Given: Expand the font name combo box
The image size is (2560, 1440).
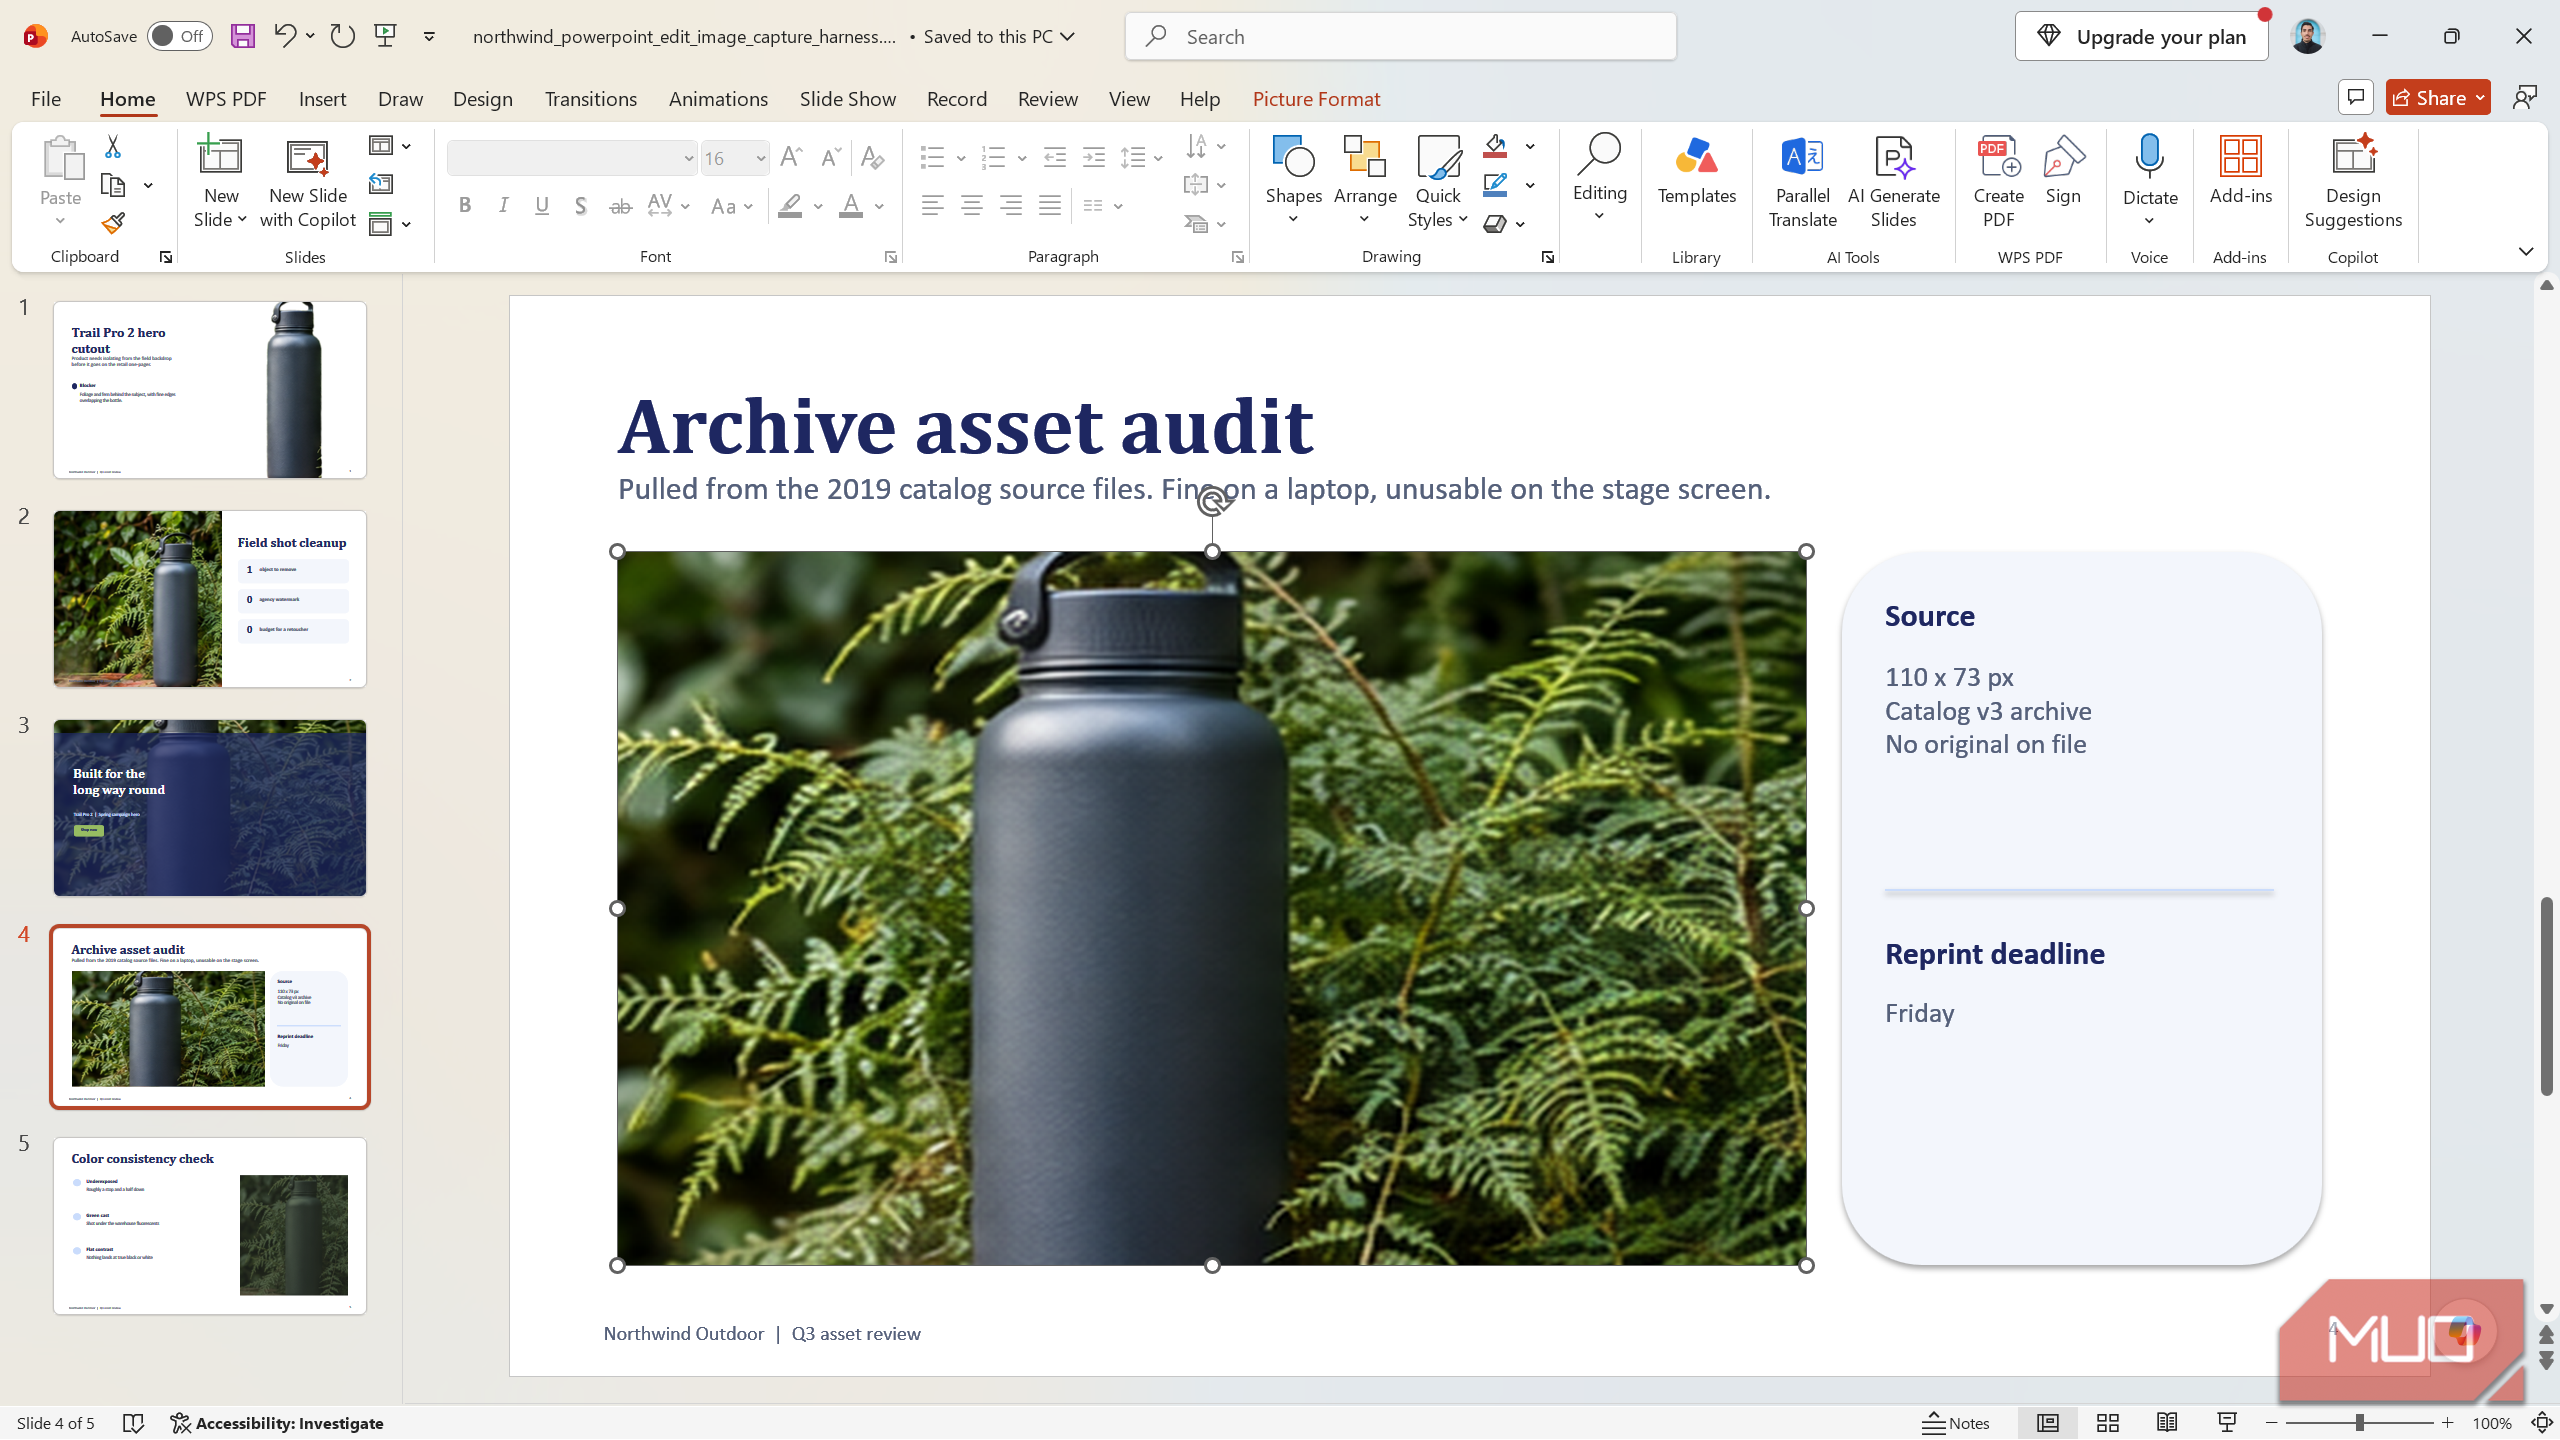Looking at the screenshot, I should tap(688, 158).
